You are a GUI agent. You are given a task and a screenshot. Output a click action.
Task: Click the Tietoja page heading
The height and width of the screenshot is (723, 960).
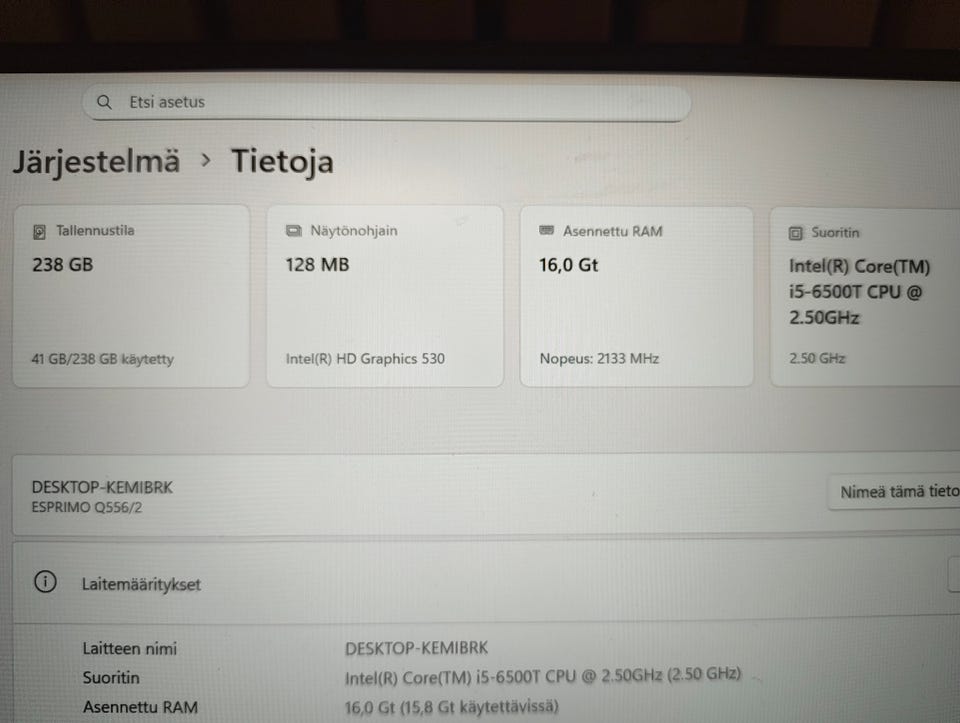(282, 162)
